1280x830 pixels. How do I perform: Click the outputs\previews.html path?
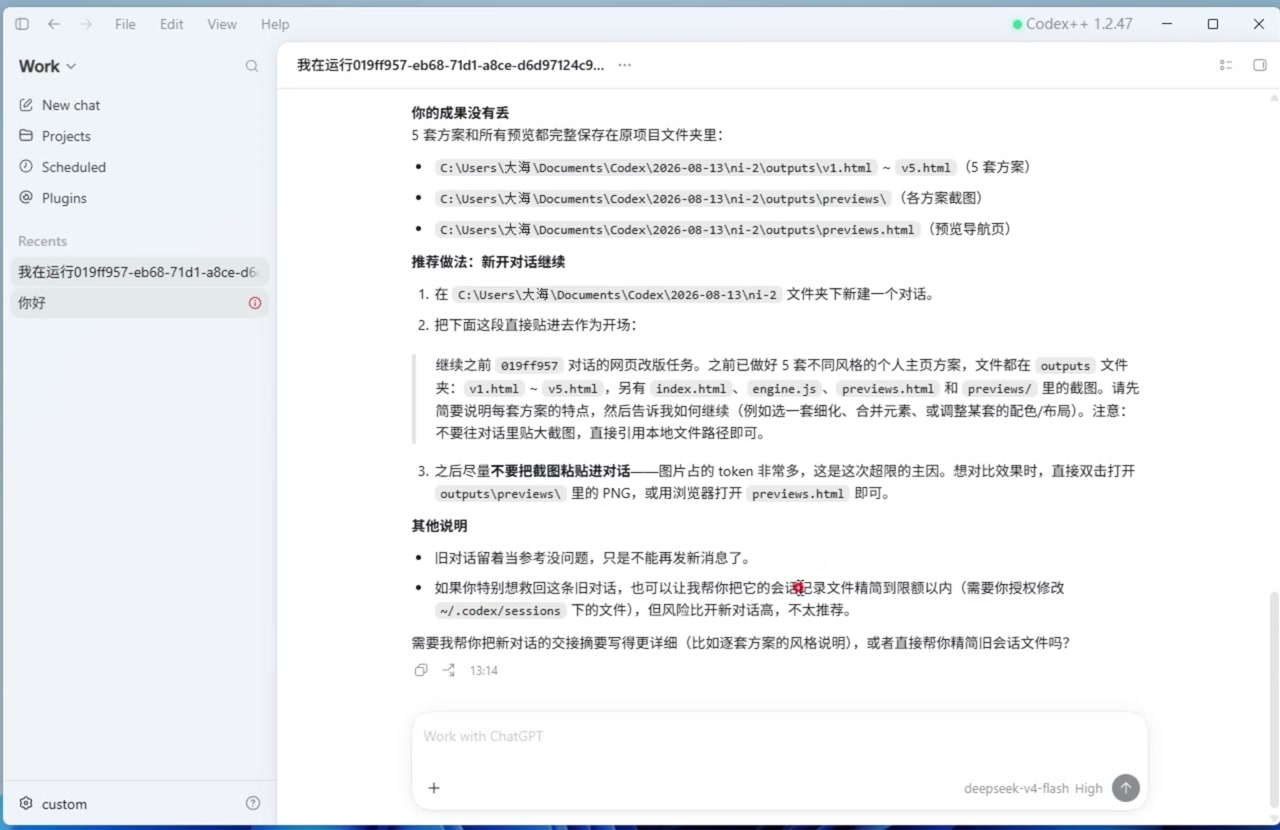click(677, 230)
